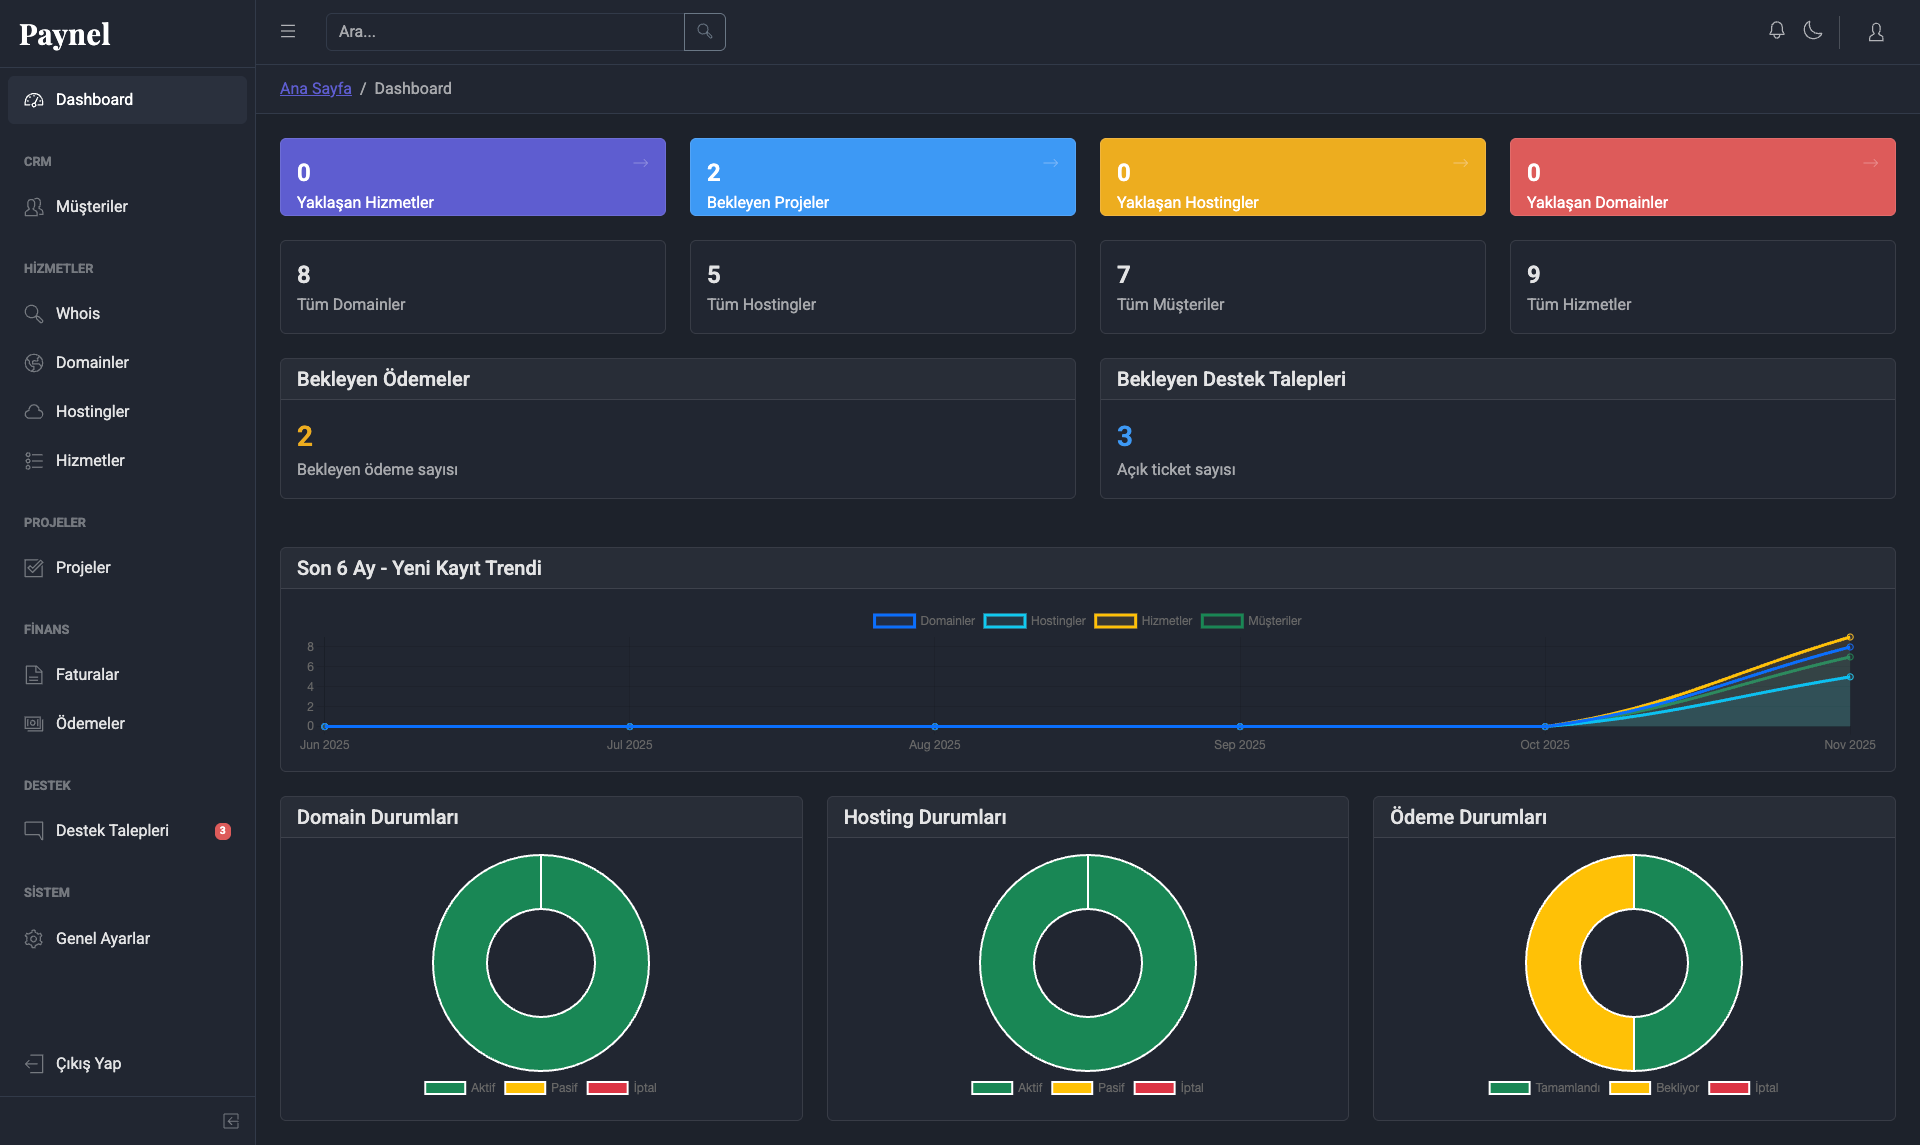Click the Paynel logo
The width and height of the screenshot is (1920, 1145).
[65, 34]
